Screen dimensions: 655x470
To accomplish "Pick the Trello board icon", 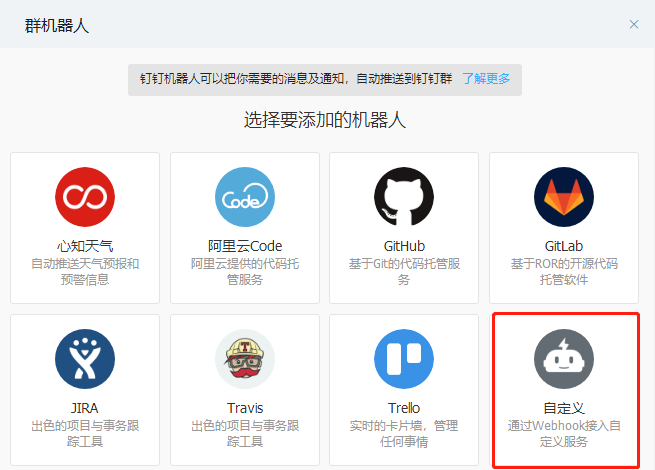I will (x=404, y=359).
